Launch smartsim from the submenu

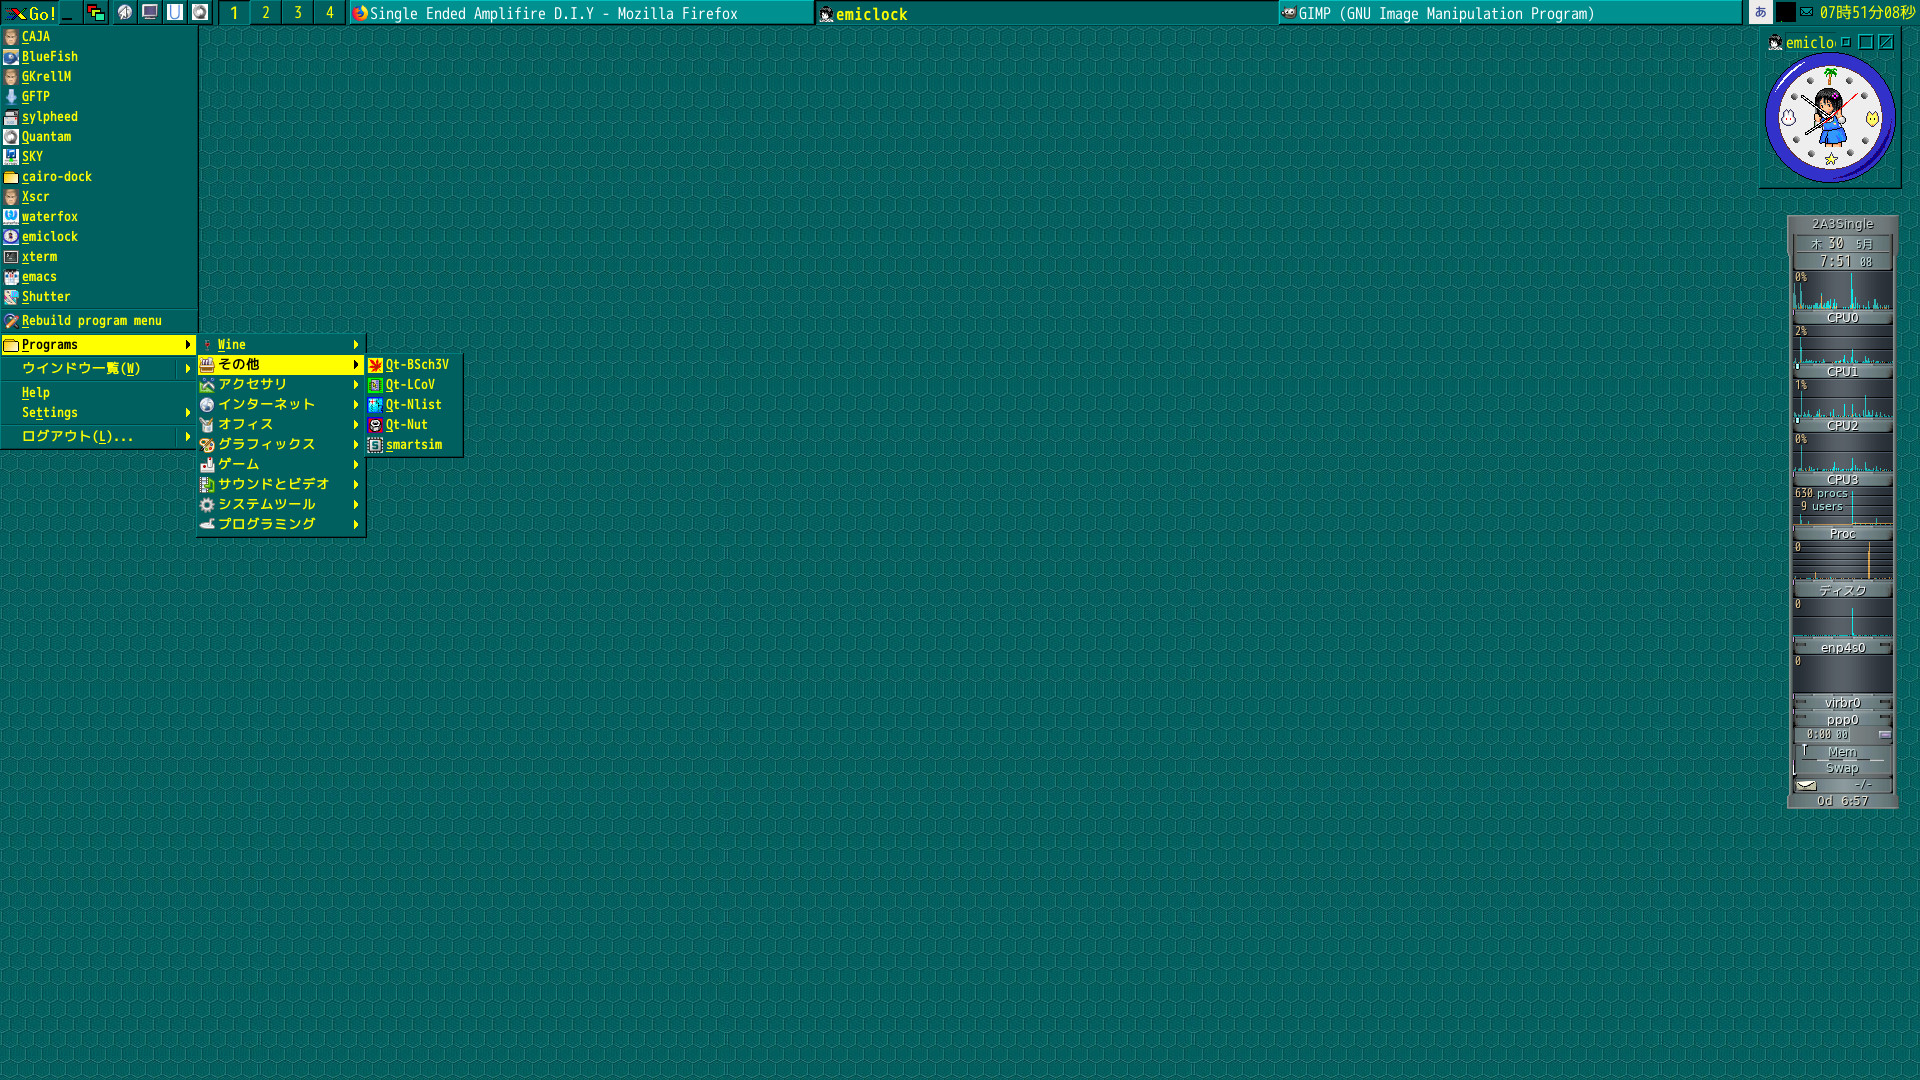coord(413,445)
